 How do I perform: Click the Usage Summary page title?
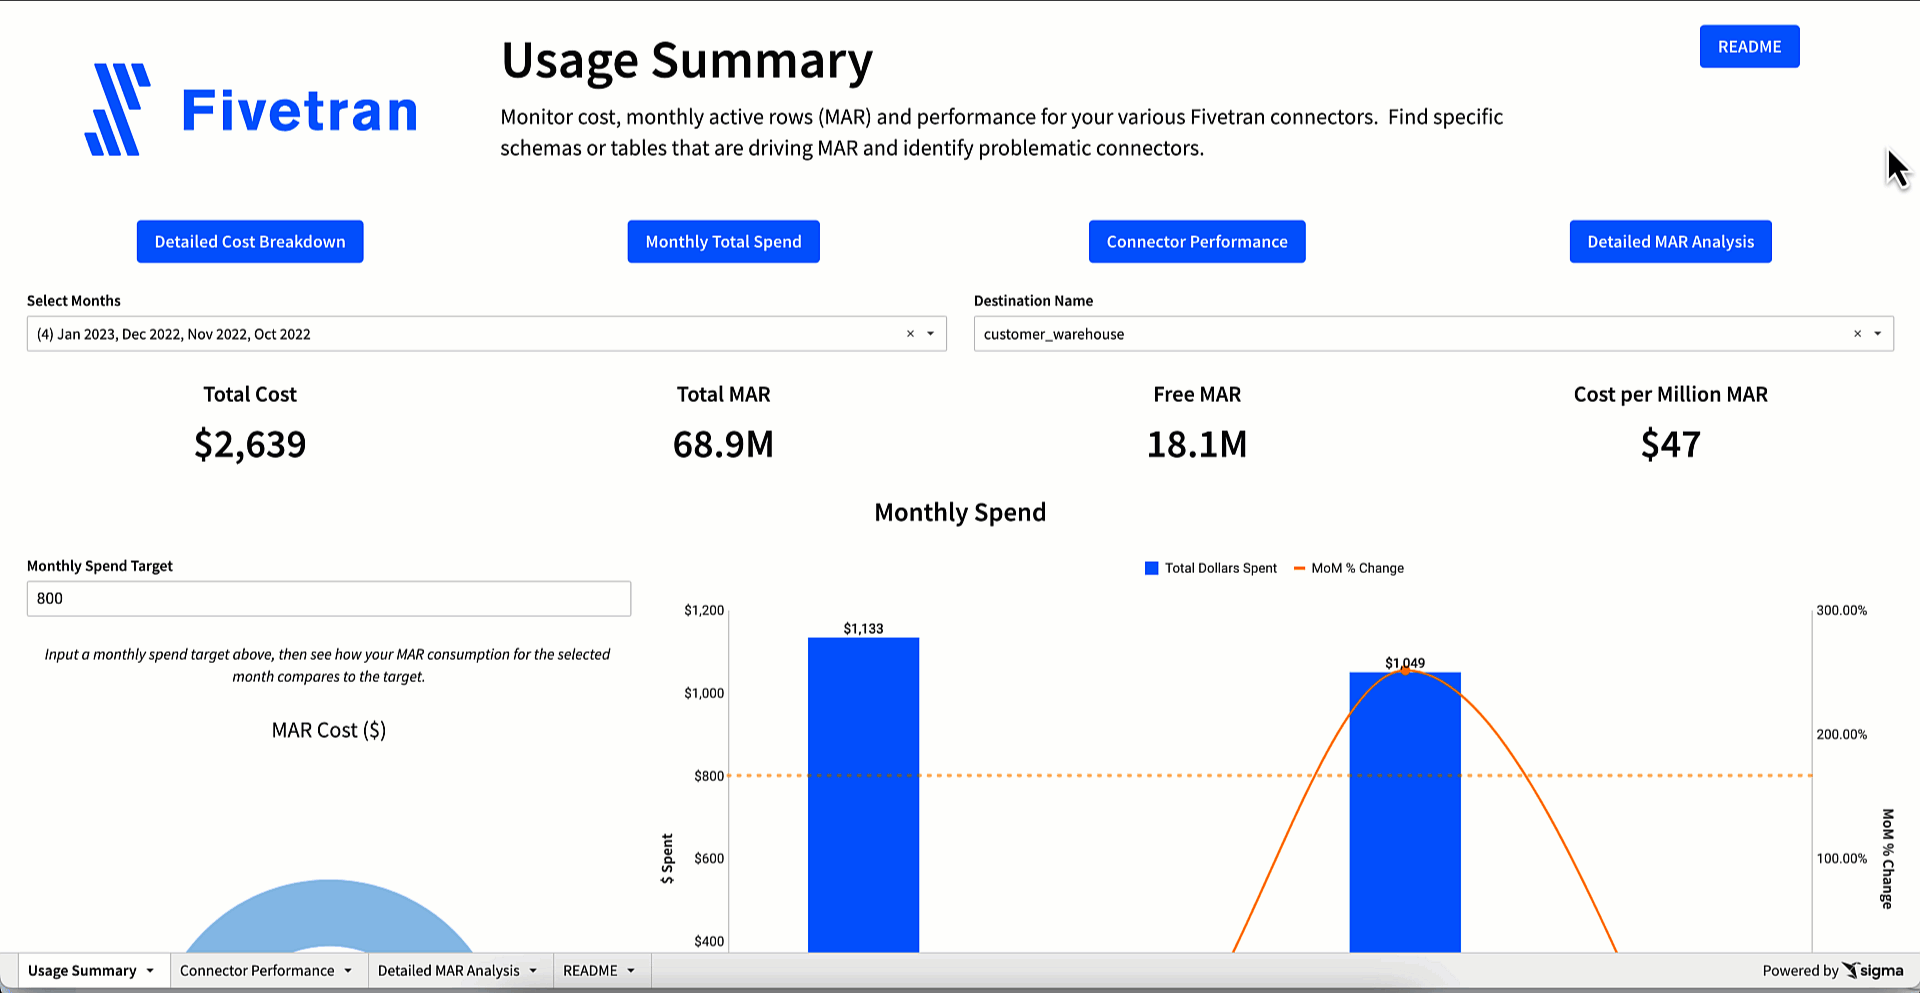click(x=687, y=61)
